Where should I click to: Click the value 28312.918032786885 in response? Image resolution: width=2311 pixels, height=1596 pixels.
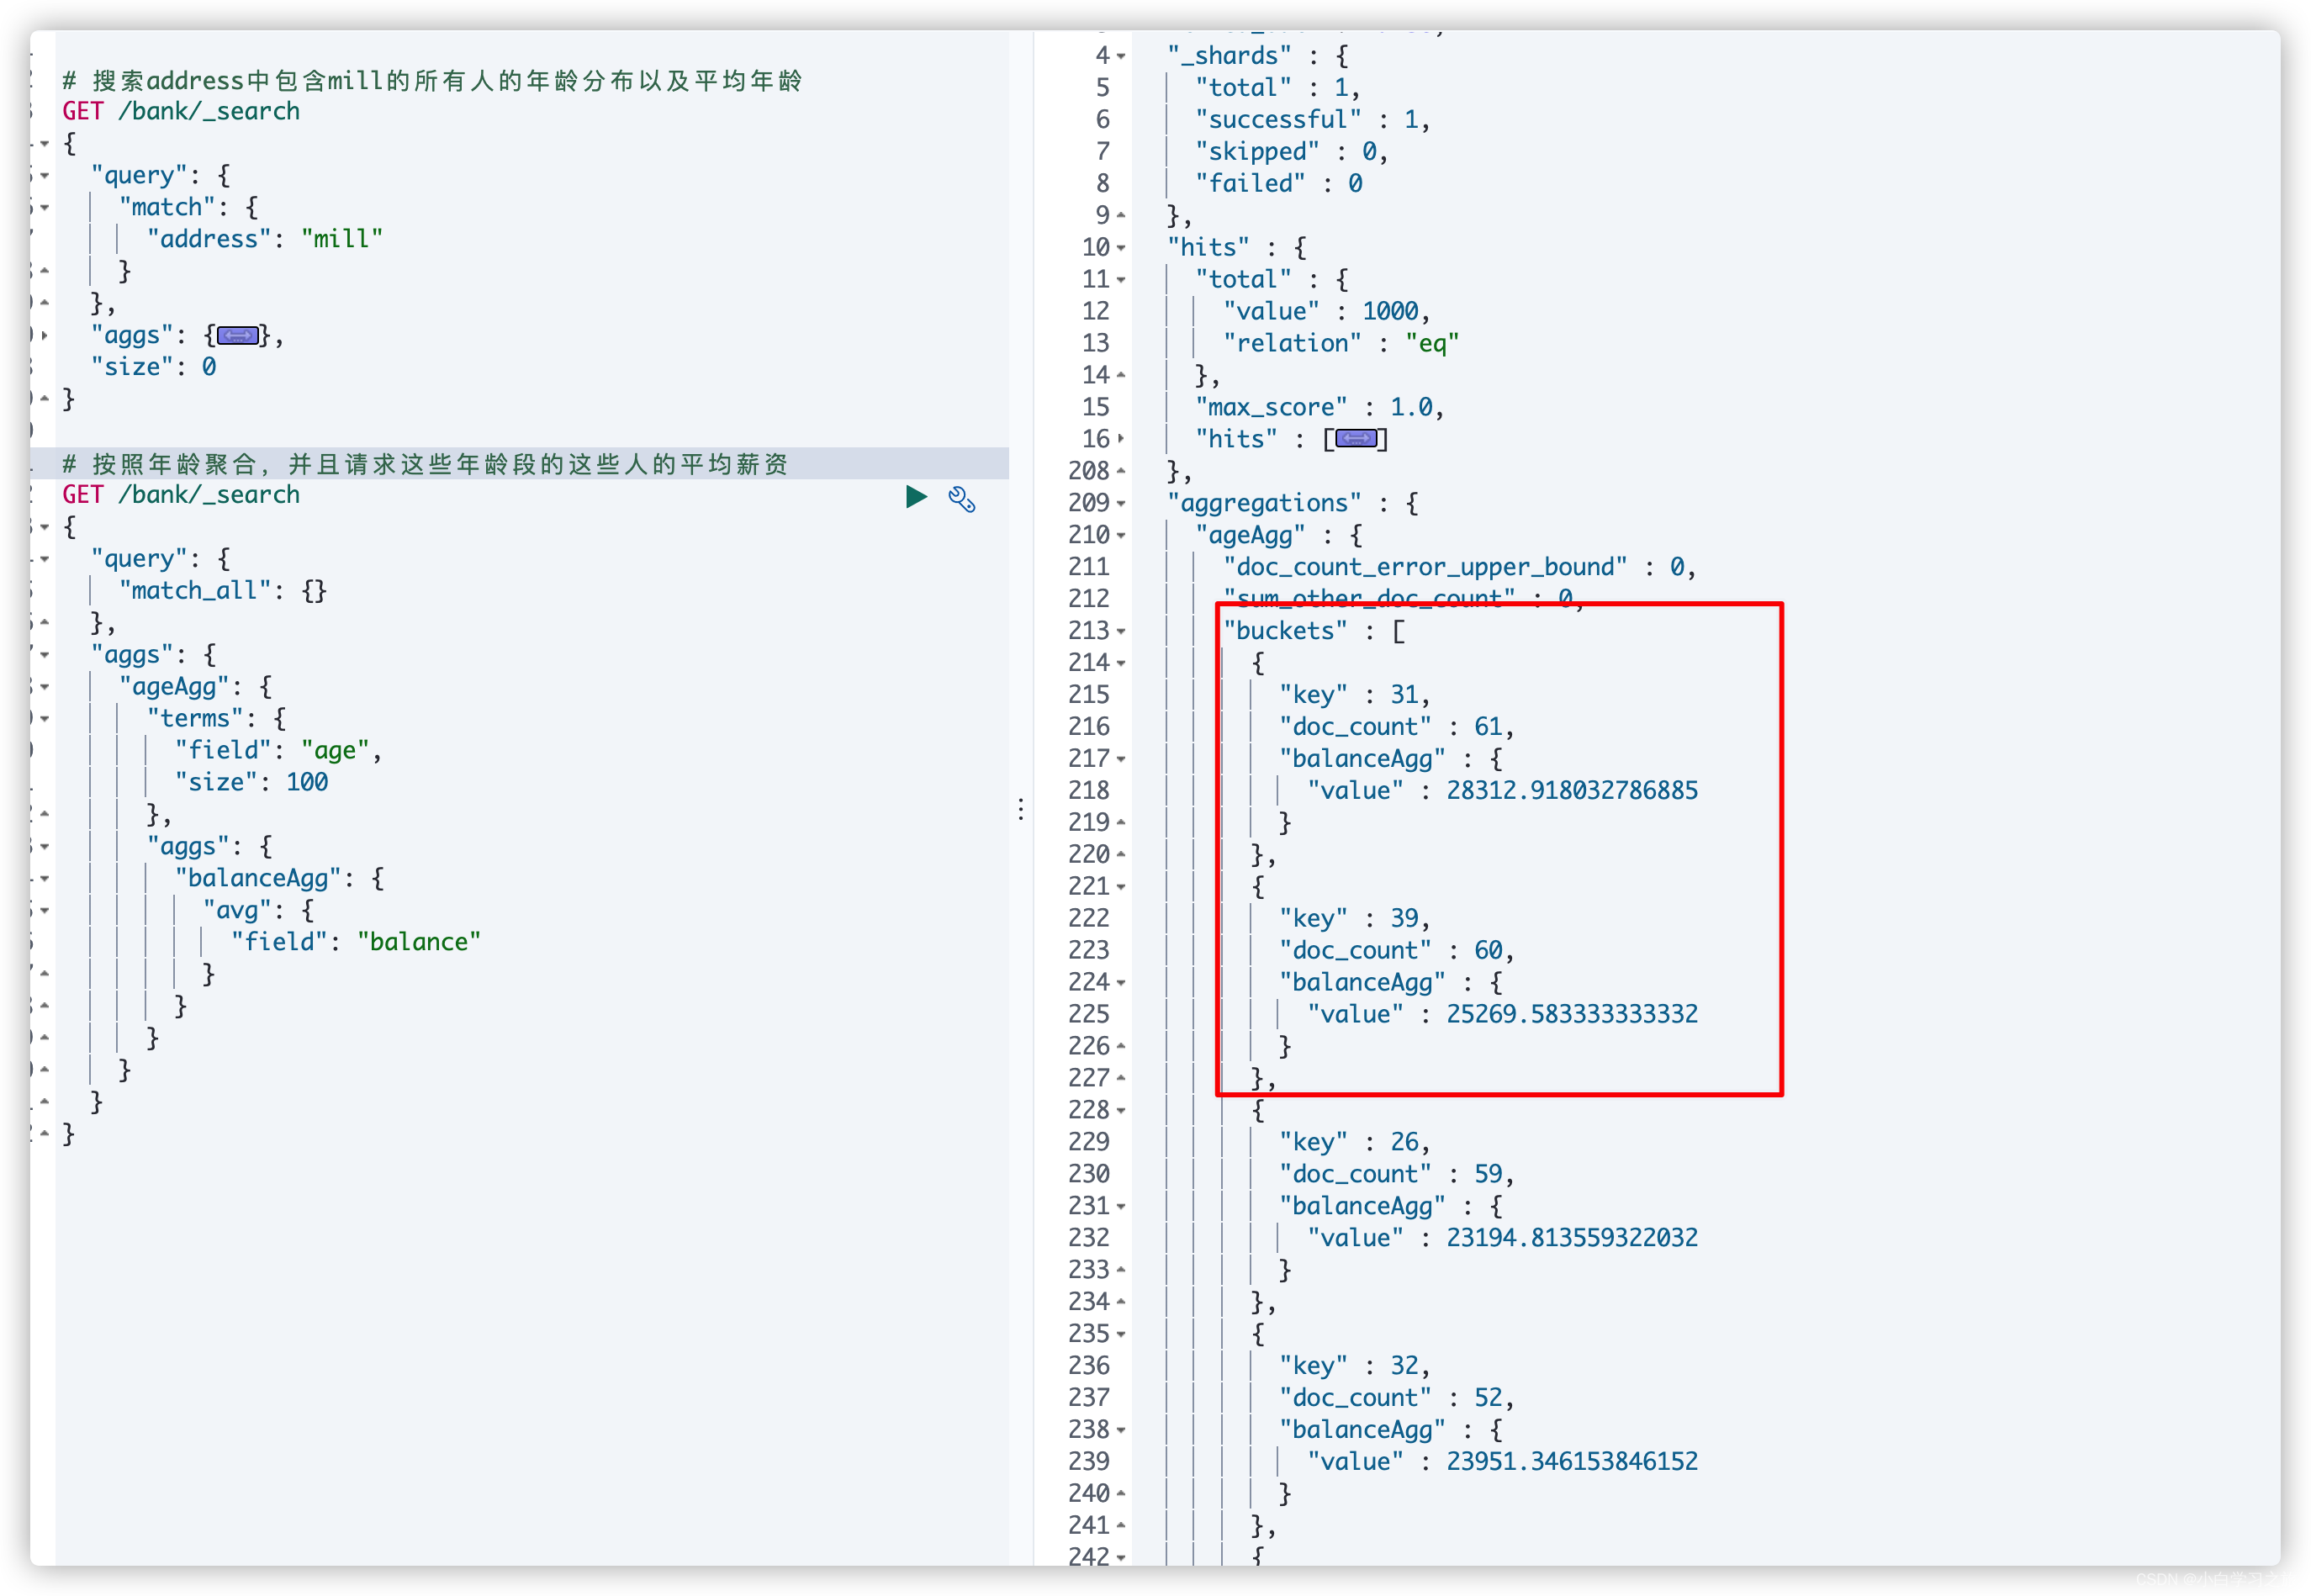click(x=1571, y=791)
